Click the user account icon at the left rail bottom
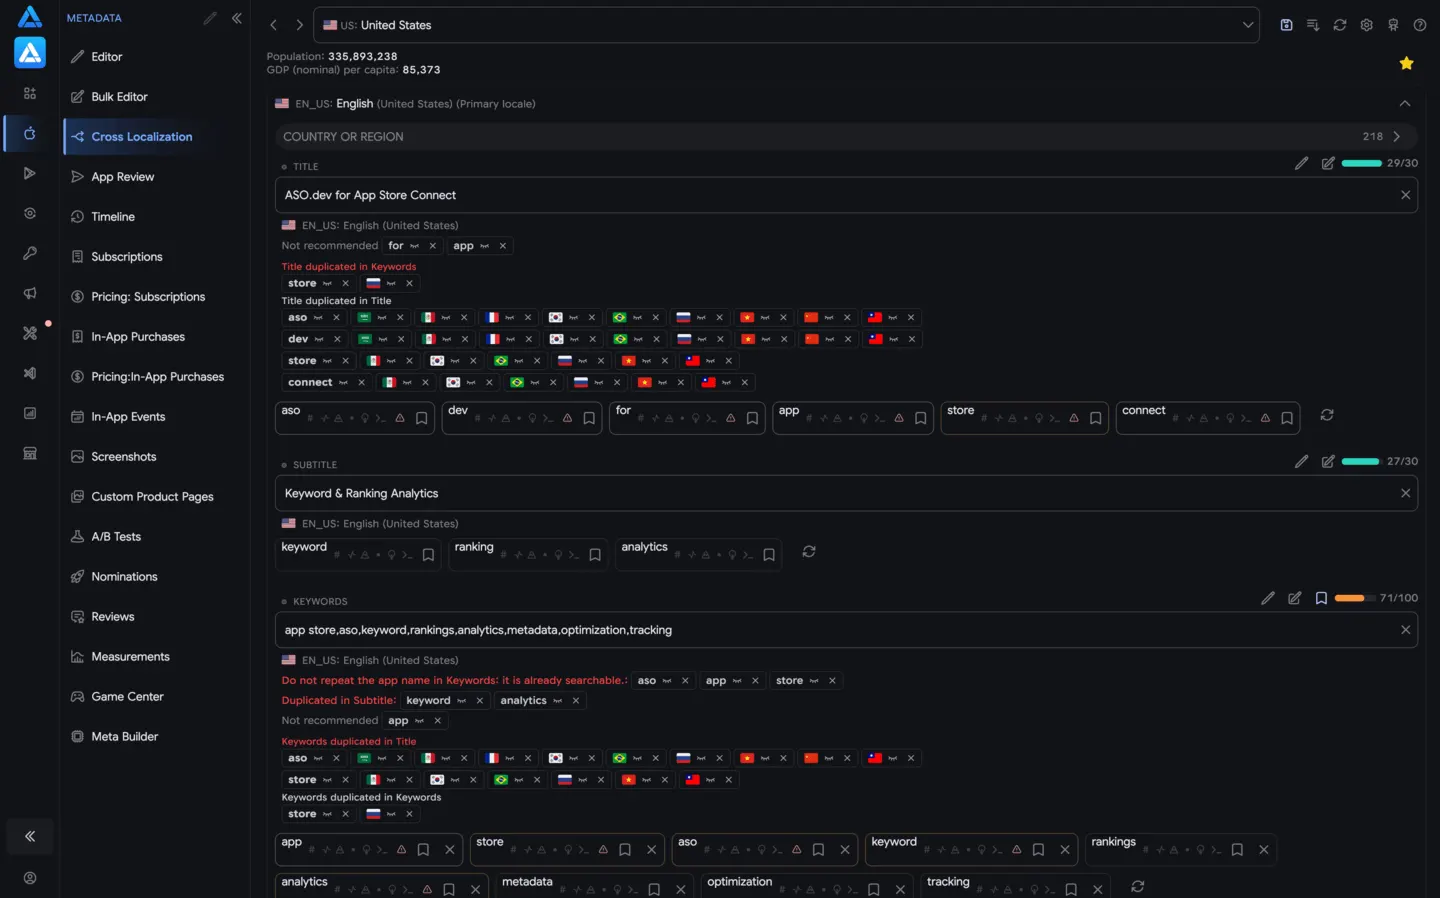This screenshot has width=1440, height=898. 30,878
